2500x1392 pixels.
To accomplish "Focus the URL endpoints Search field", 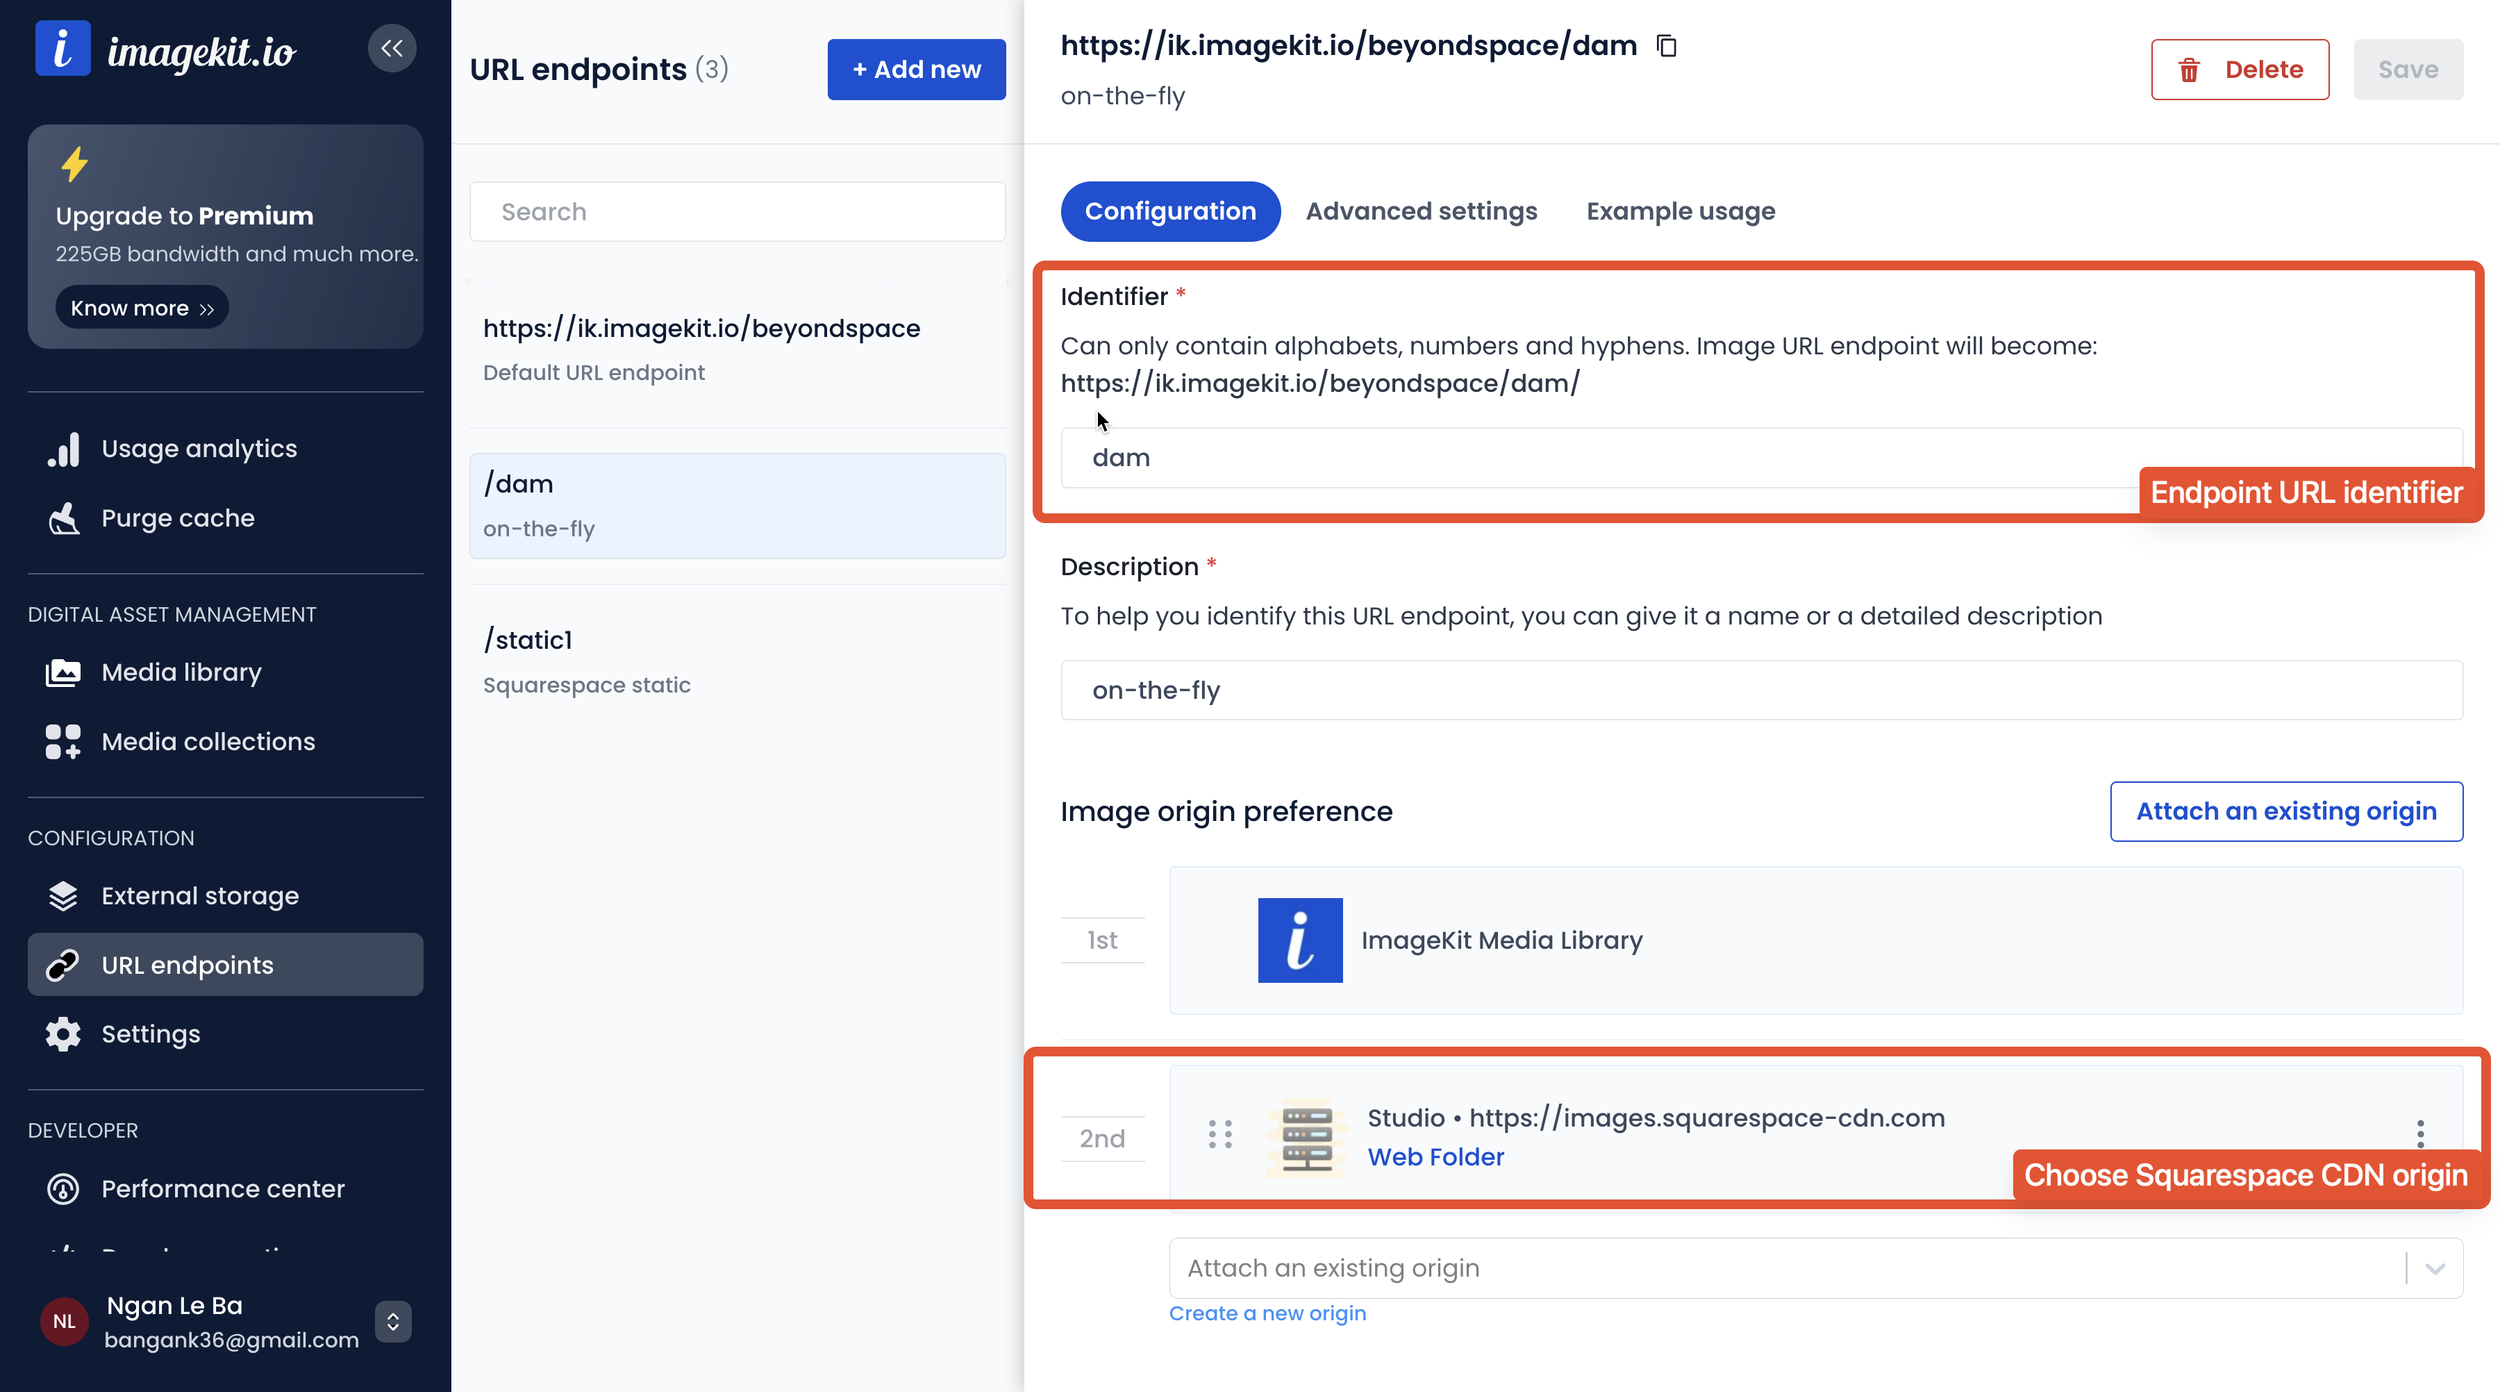I will click(737, 211).
